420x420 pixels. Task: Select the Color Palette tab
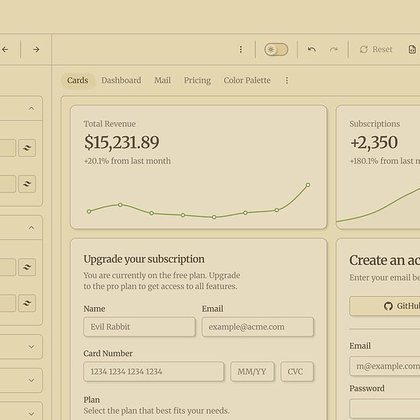click(247, 80)
